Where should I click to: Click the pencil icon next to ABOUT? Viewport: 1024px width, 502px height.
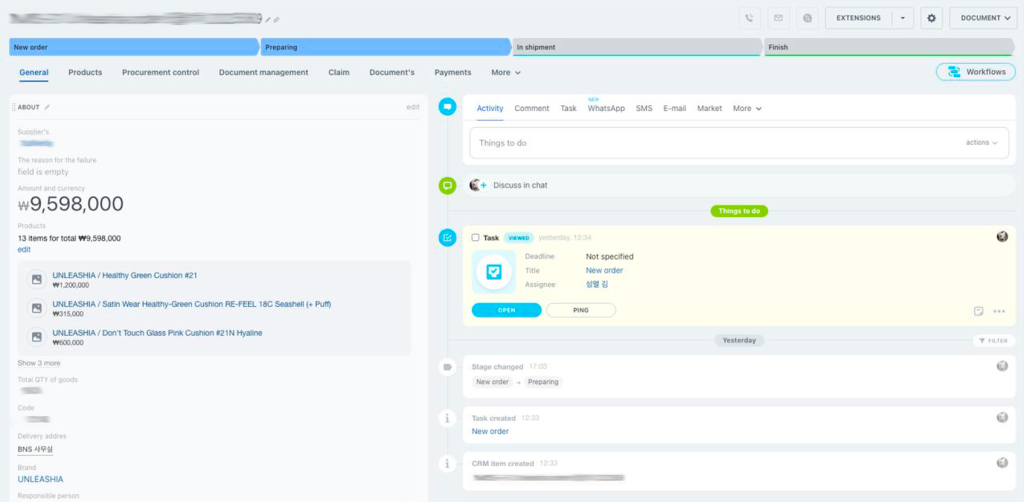47,107
